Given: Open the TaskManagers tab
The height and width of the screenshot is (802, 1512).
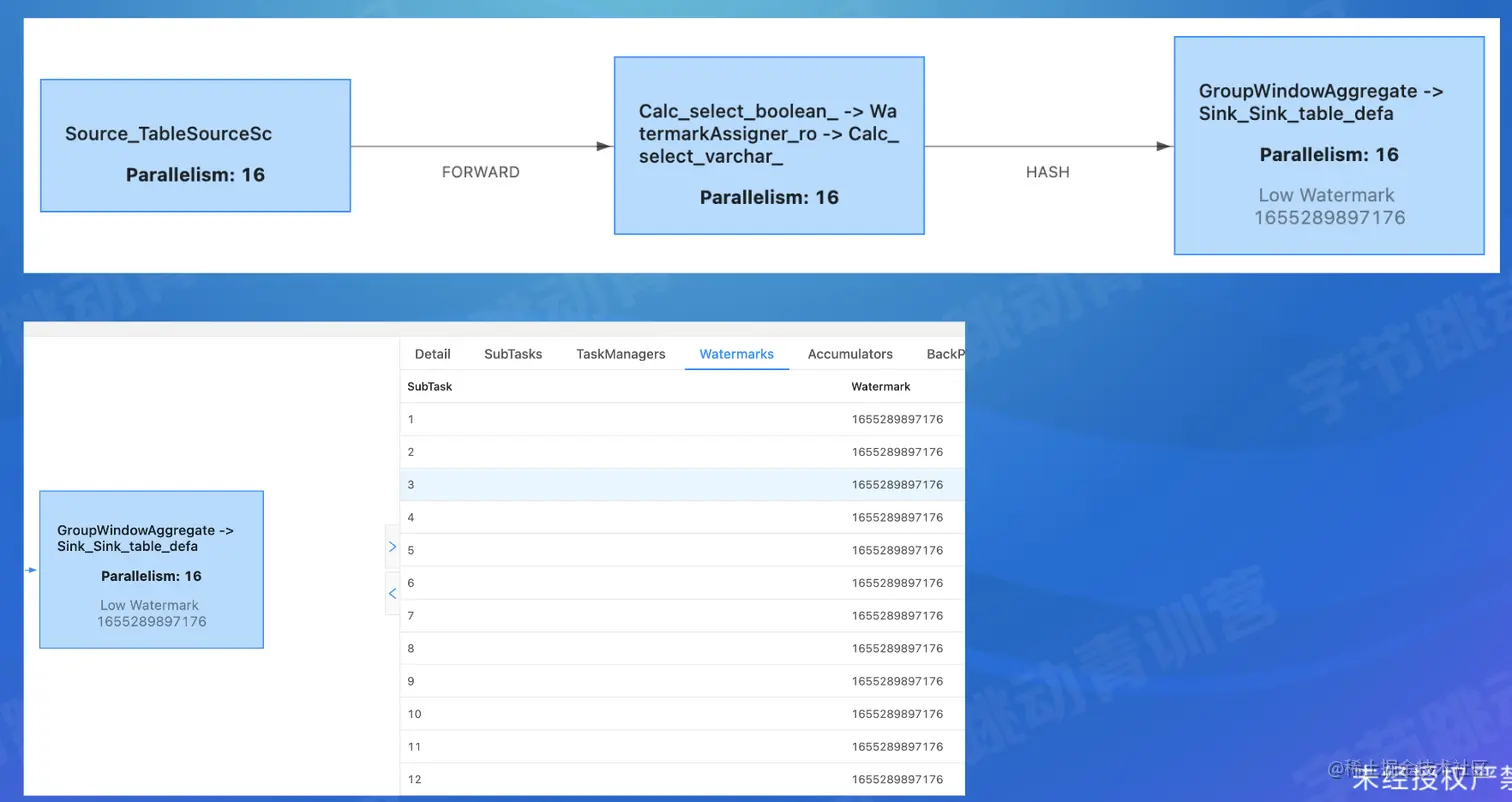Looking at the screenshot, I should (x=621, y=354).
